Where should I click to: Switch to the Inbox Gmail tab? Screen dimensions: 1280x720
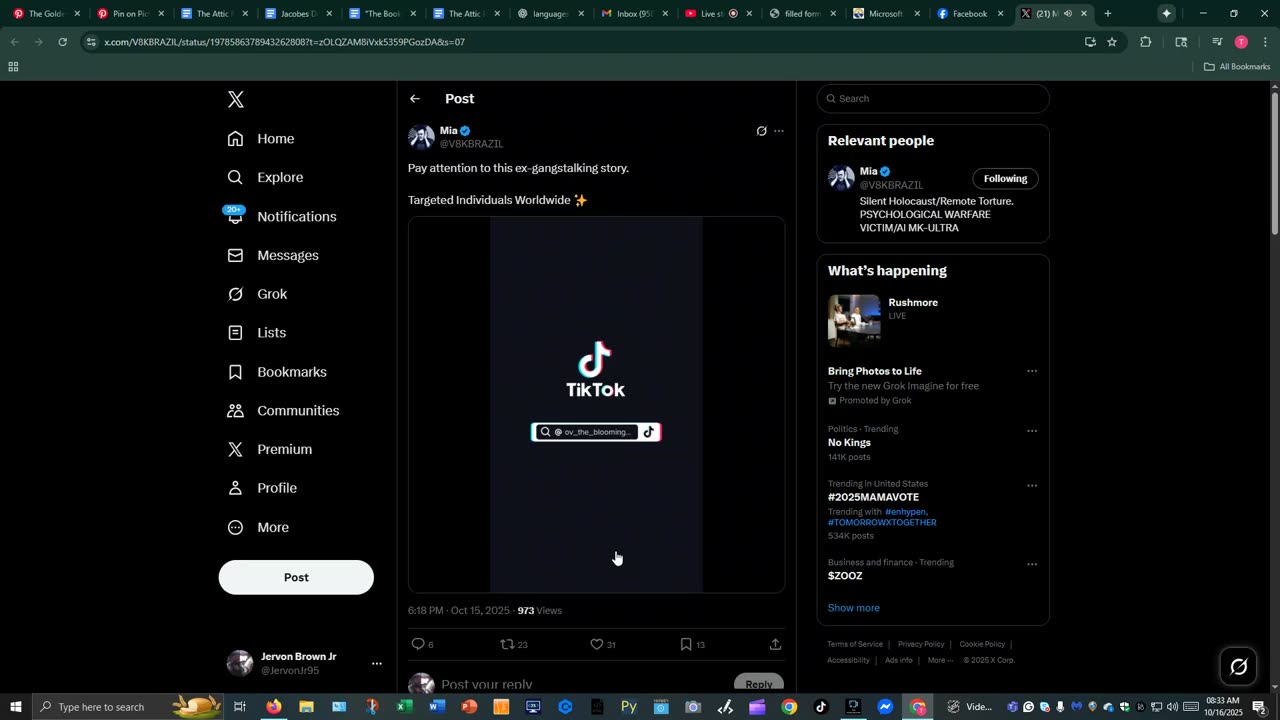[x=635, y=14]
